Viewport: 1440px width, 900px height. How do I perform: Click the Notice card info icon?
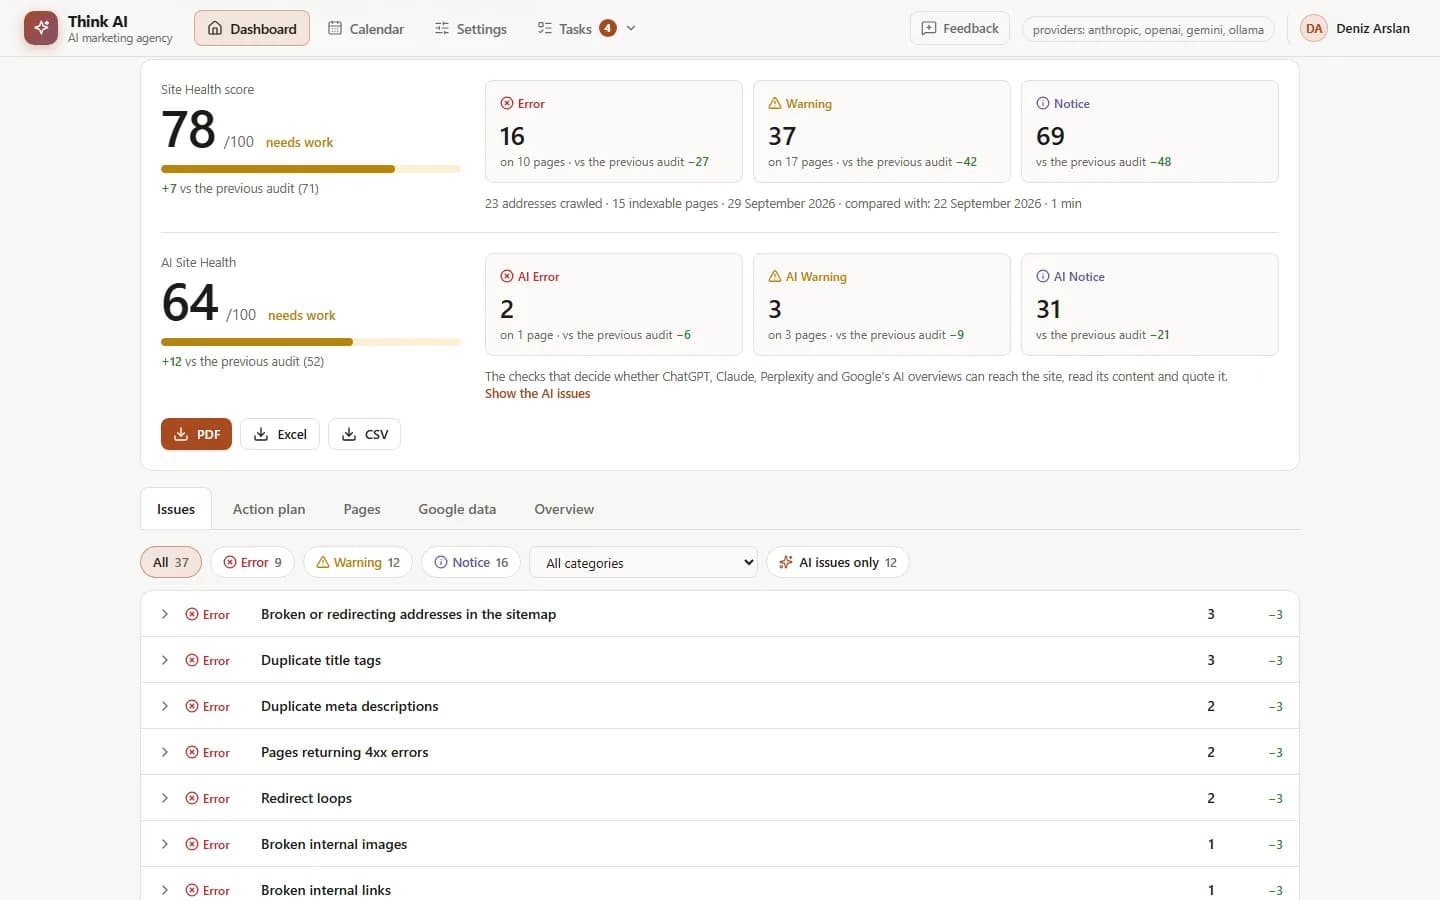[1043, 104]
